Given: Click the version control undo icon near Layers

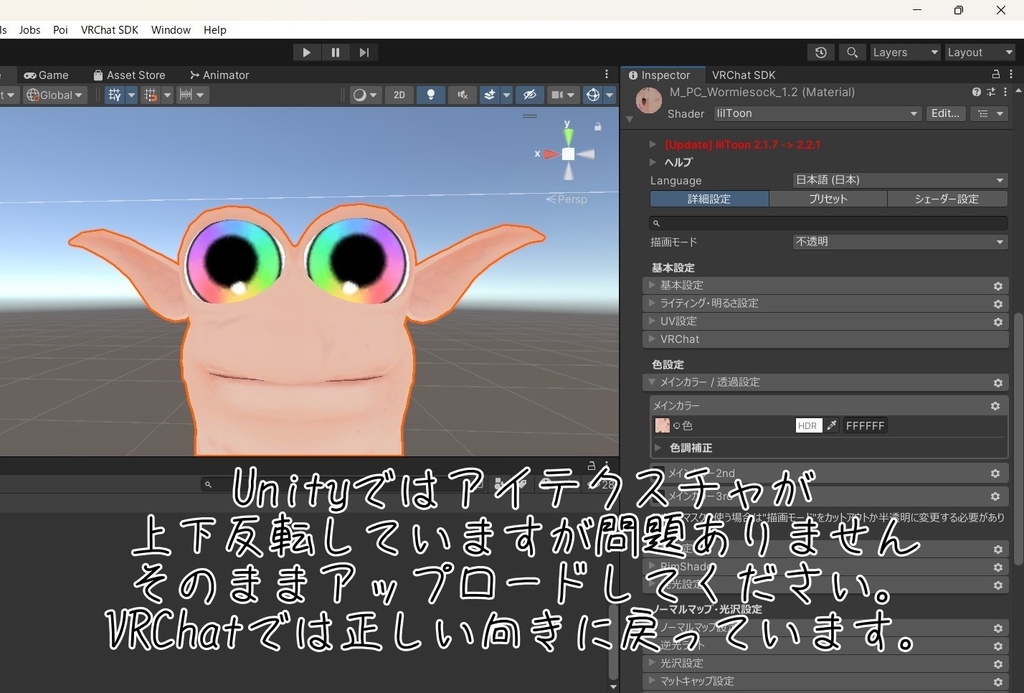Looking at the screenshot, I should (x=820, y=52).
